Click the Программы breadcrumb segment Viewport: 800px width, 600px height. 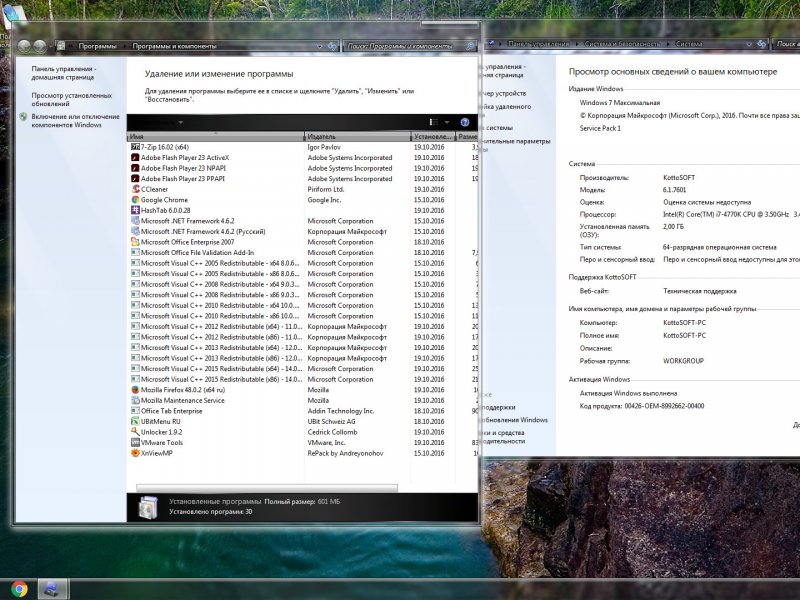[97, 46]
